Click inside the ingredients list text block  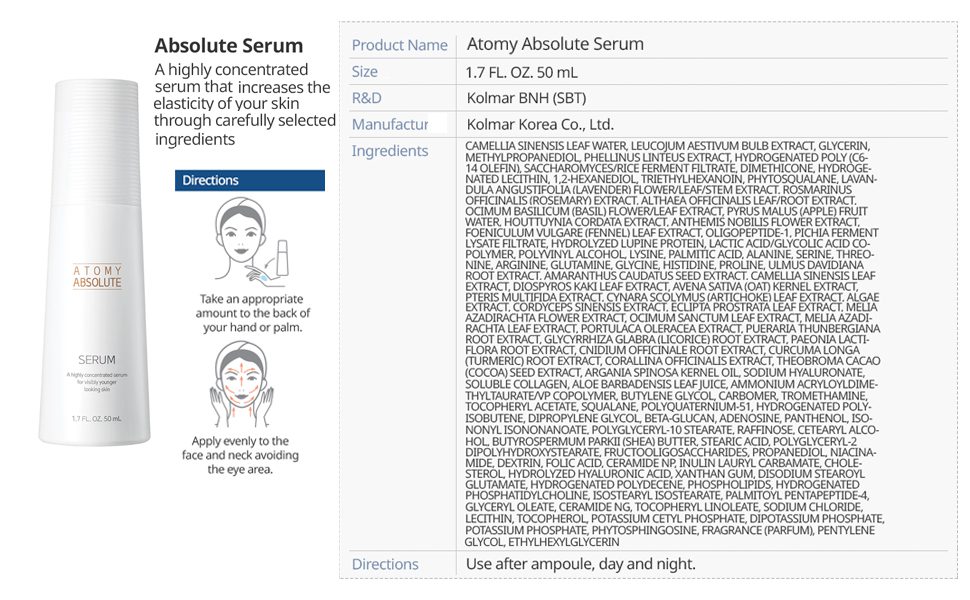672,340
